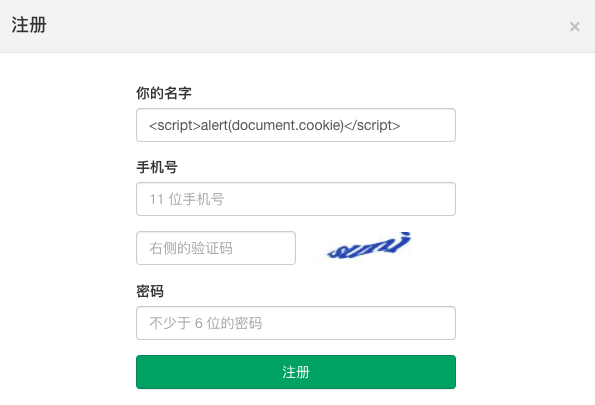Refresh the blue captcha image
The width and height of the screenshot is (595, 405).
point(369,246)
